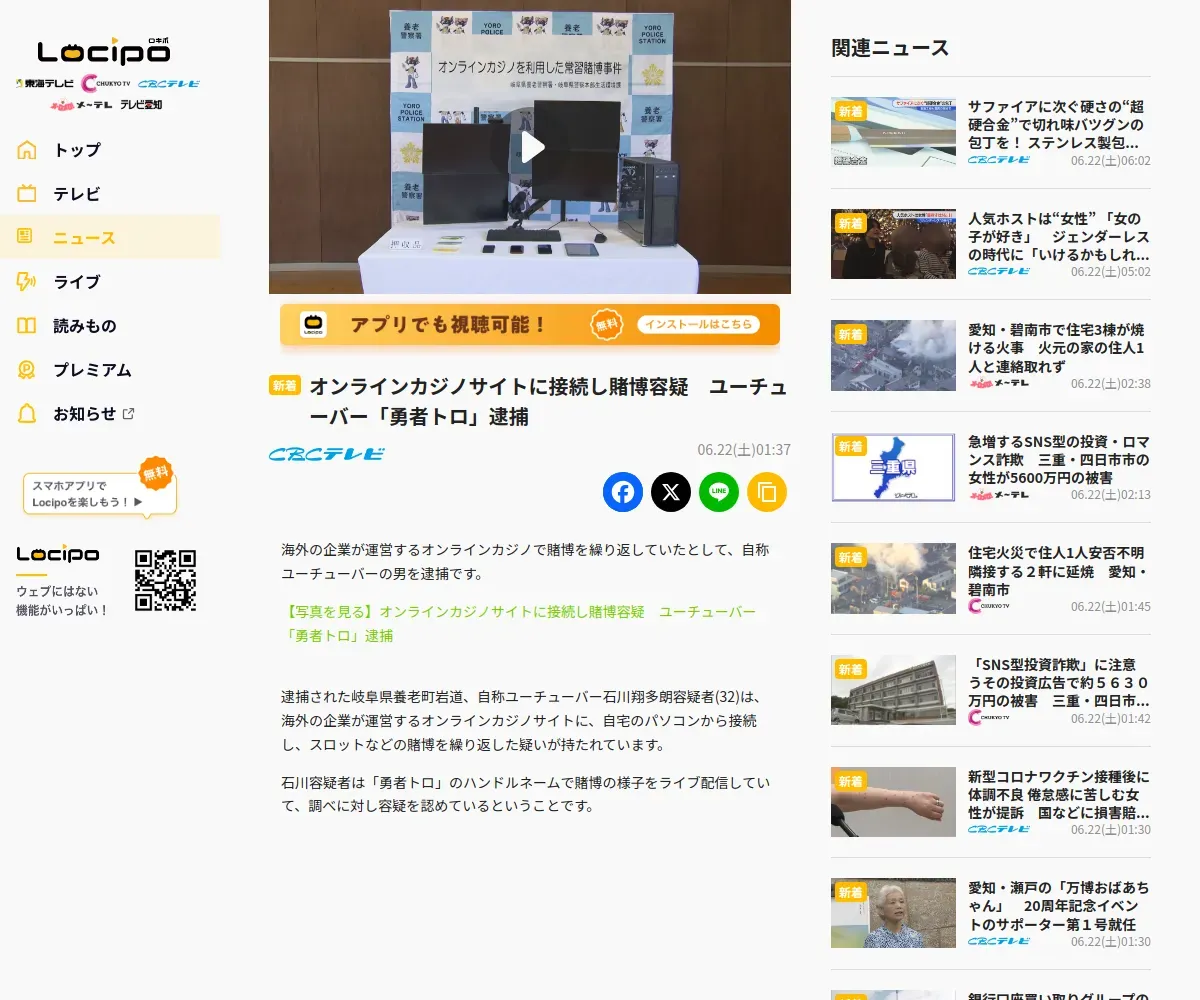
Task: Open the 愛知・碧南市で住宅3棟 fire article
Action: click(x=1059, y=348)
